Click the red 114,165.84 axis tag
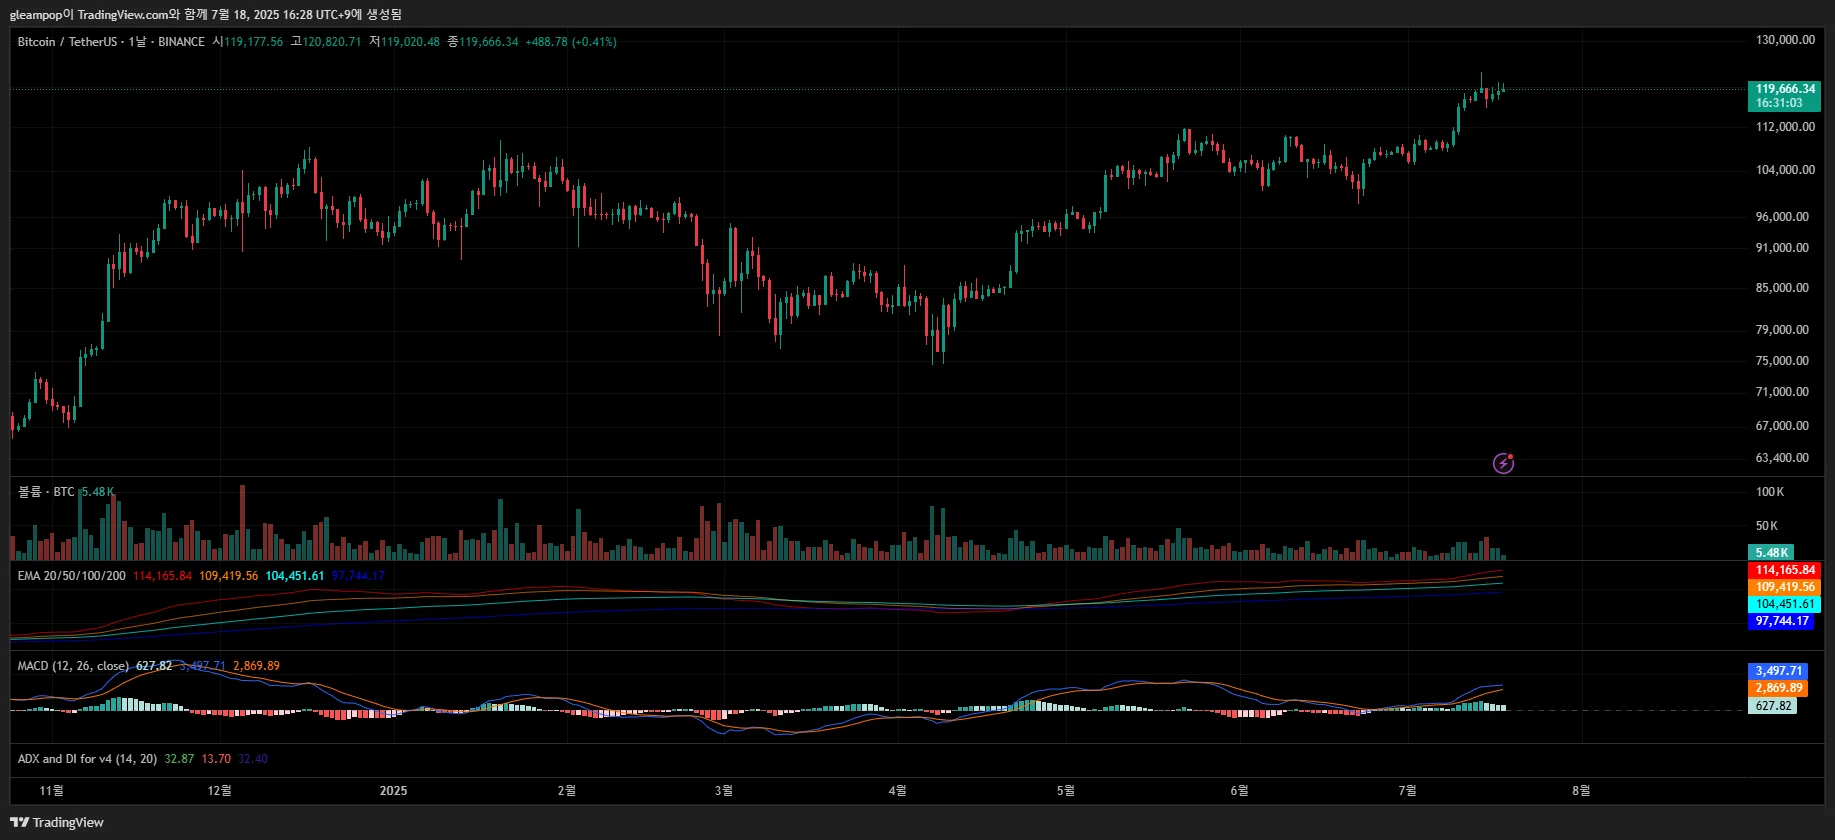The image size is (1835, 840). click(x=1784, y=570)
